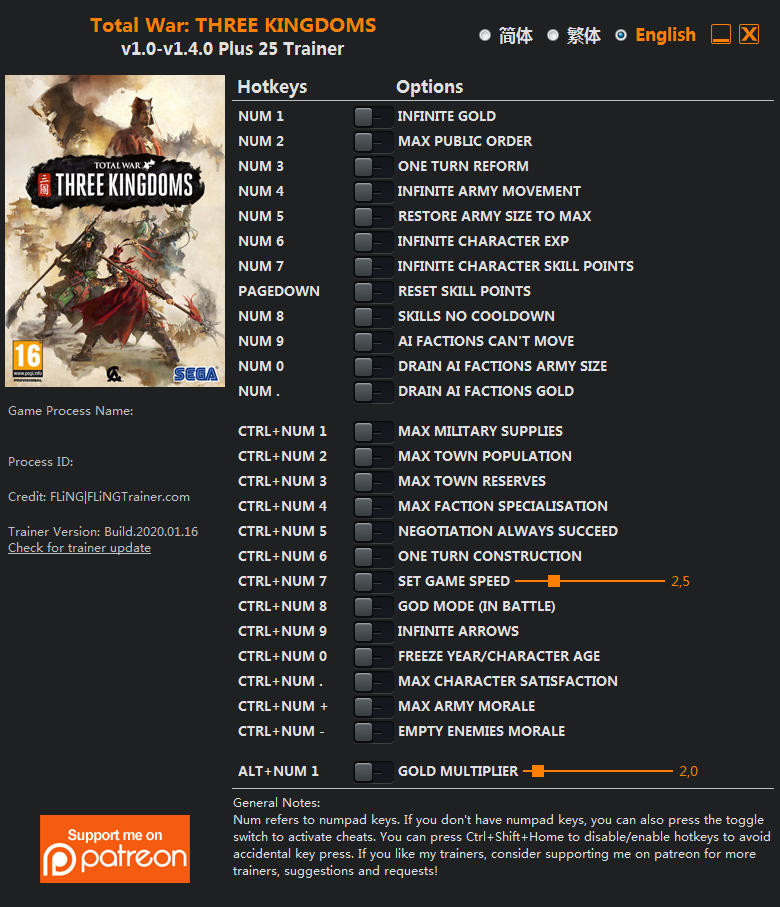Image resolution: width=780 pixels, height=907 pixels.
Task: Toggle God Mode (In Battle)
Action: [373, 606]
